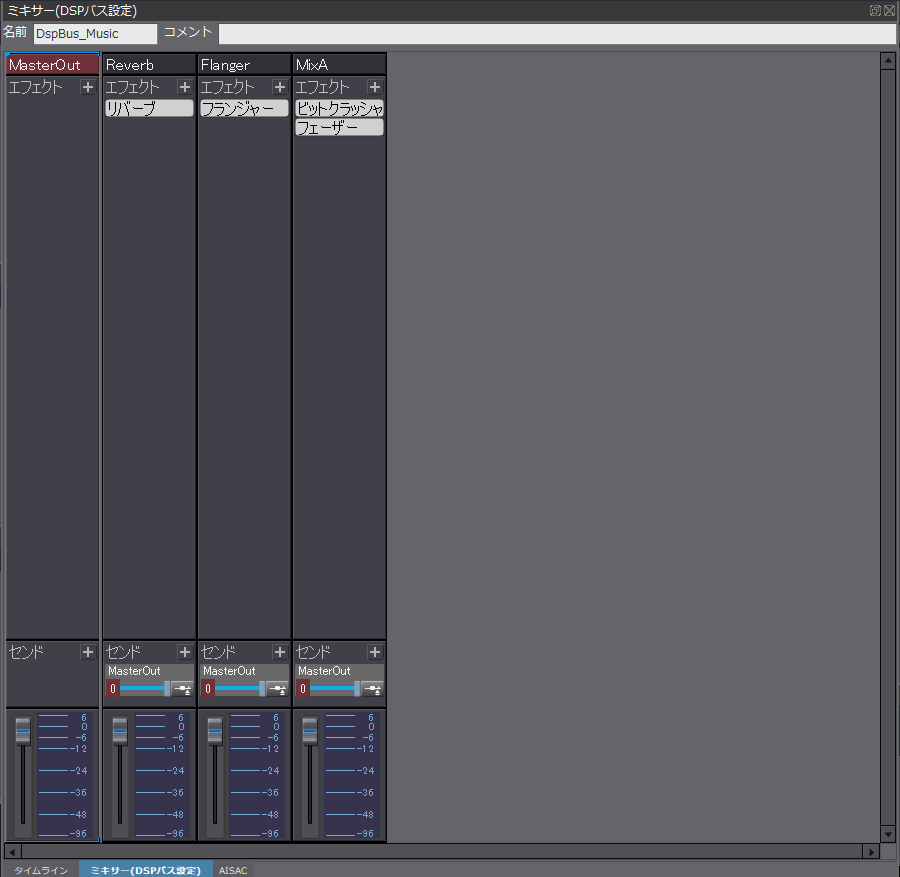900x877 pixels.
Task: Add send to Reverb bus
Action: tap(185, 652)
